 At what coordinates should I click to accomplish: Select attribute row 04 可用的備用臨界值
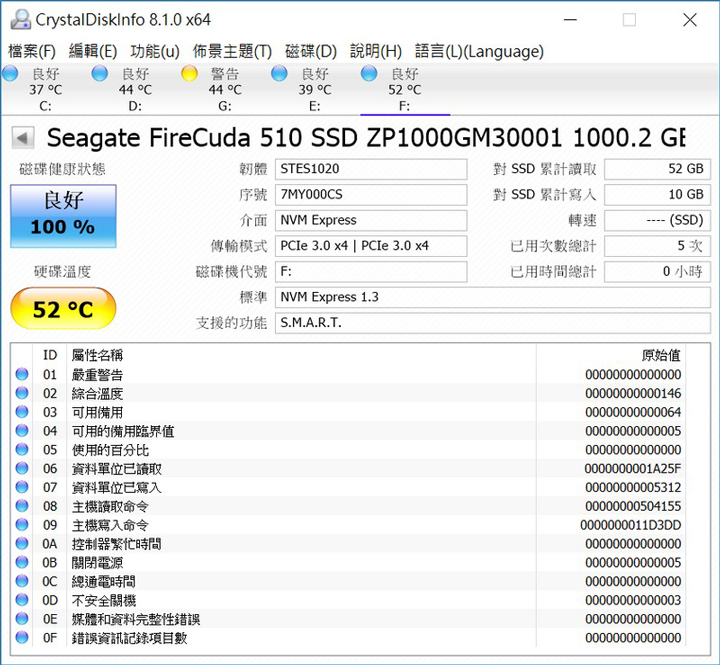(x=349, y=431)
